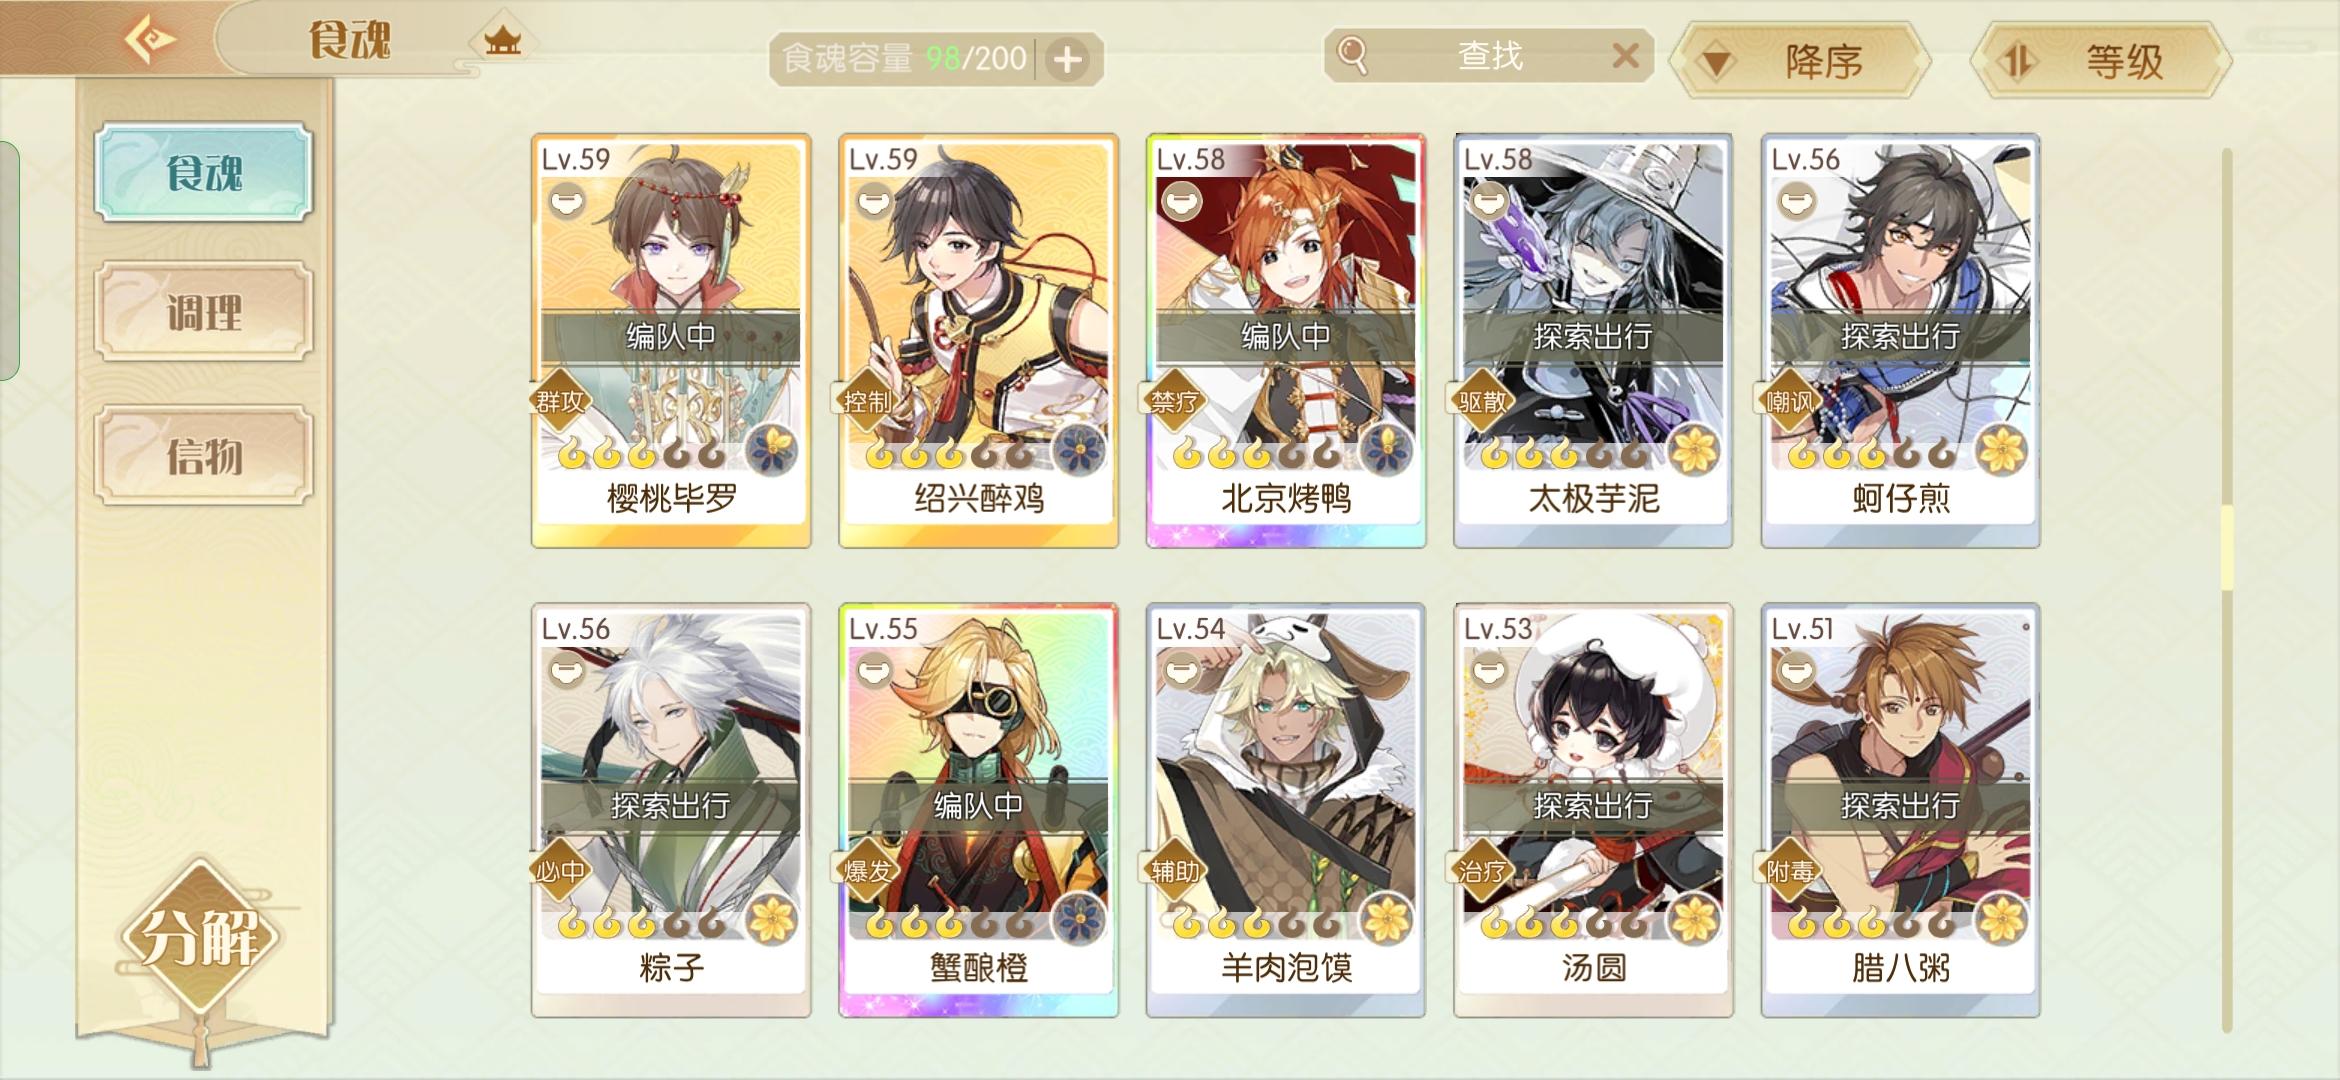The image size is (2340, 1080).
Task: Switch to the 调理 tab
Action: point(204,312)
